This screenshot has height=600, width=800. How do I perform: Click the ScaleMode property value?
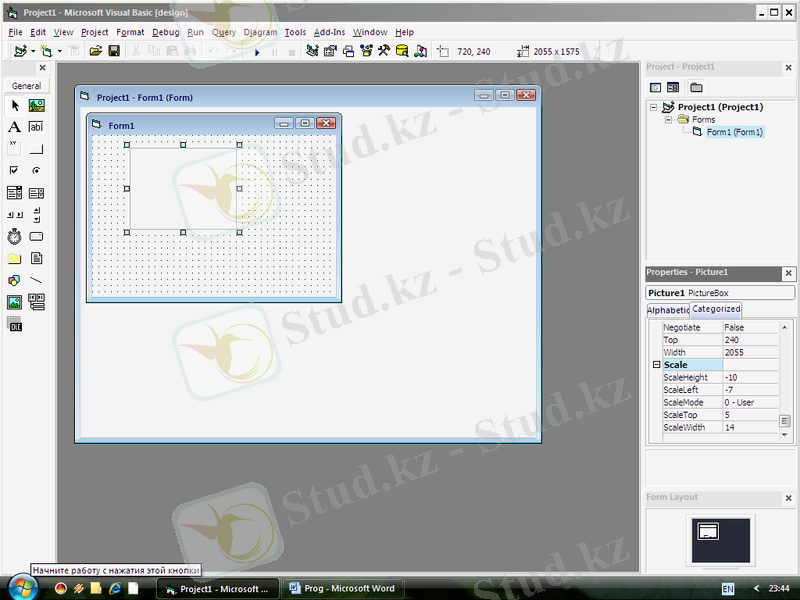pos(750,403)
